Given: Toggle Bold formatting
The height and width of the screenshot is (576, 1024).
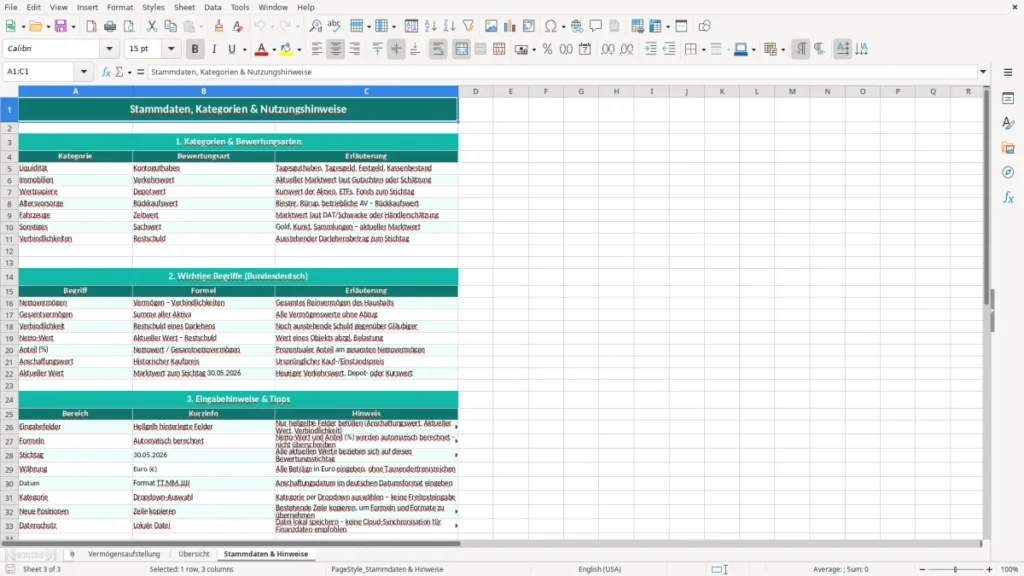Looking at the screenshot, I should (195, 49).
